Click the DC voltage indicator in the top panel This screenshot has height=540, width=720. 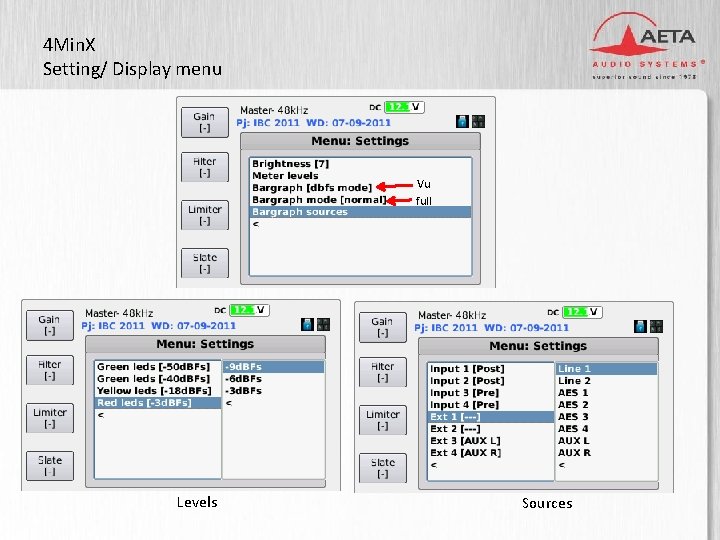point(404,107)
